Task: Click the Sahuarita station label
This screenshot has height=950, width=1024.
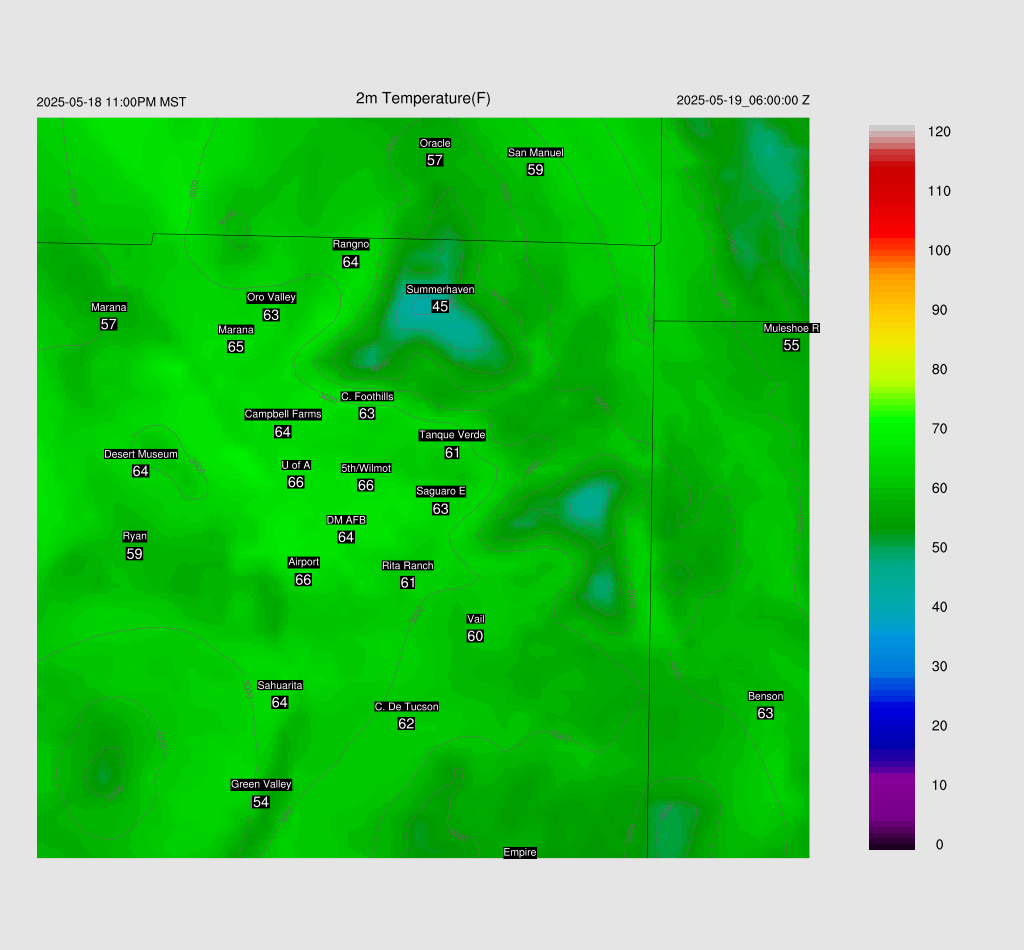Action: (280, 685)
